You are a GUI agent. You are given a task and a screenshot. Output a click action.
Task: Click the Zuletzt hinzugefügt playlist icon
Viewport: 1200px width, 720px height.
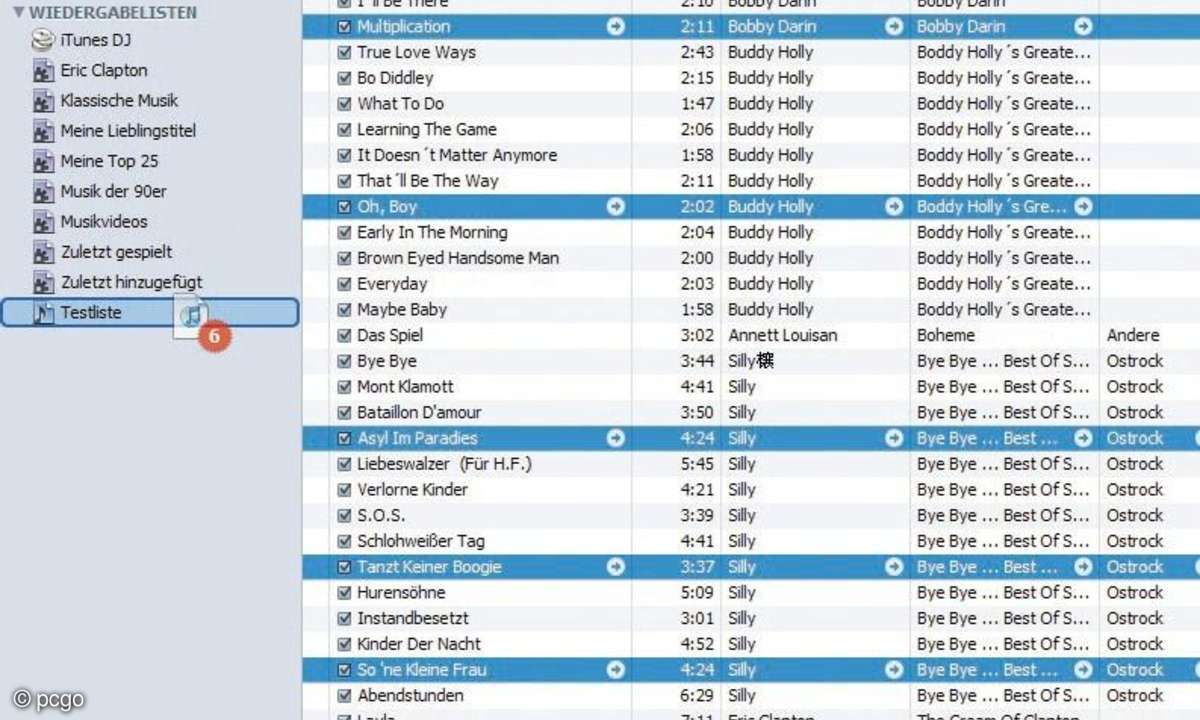[x=43, y=282]
